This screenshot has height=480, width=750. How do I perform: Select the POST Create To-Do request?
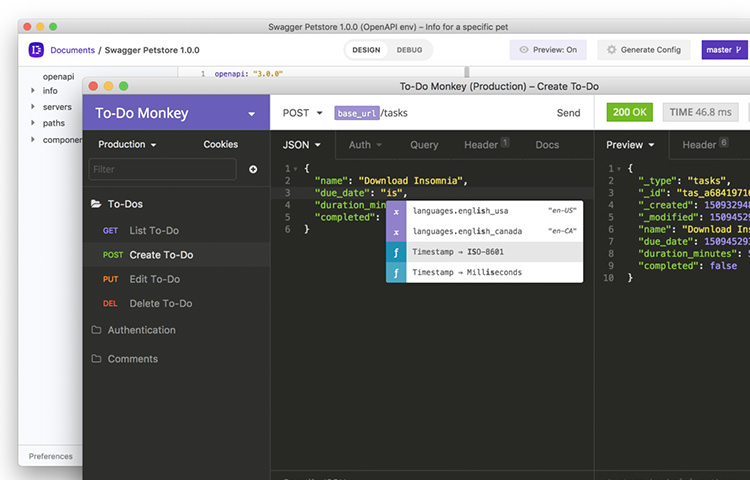[176, 255]
